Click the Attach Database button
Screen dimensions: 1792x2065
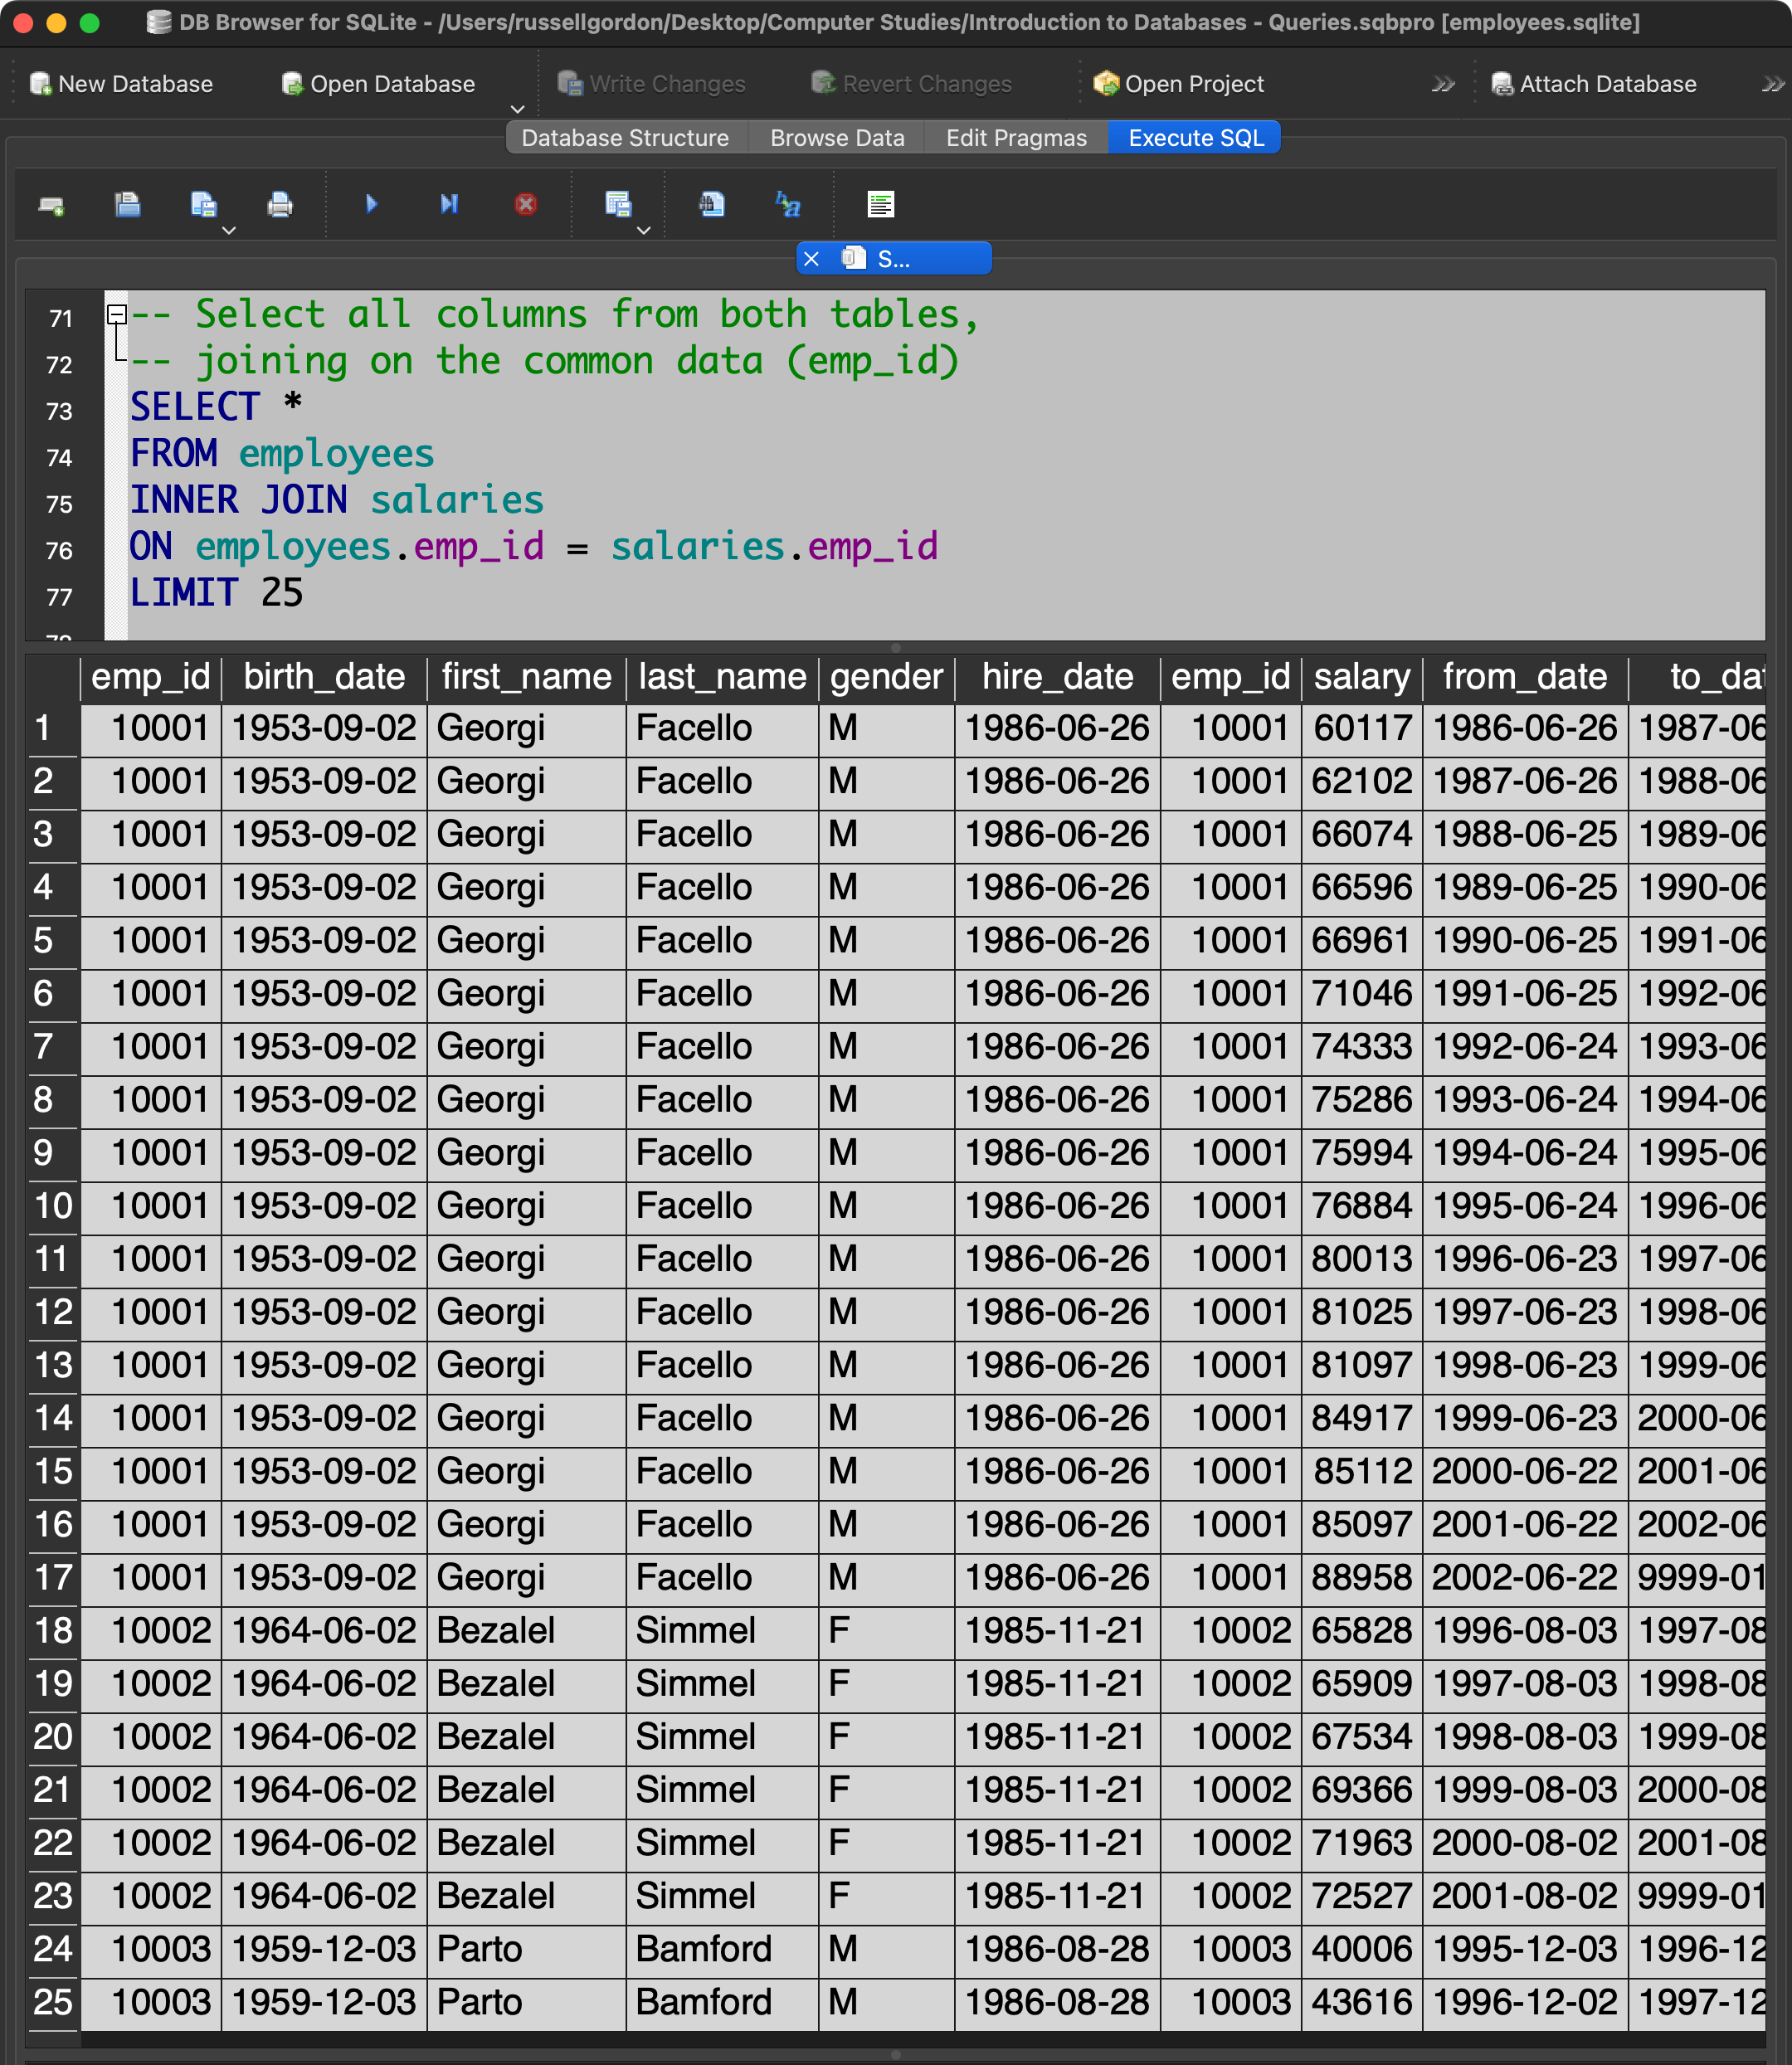click(1594, 84)
